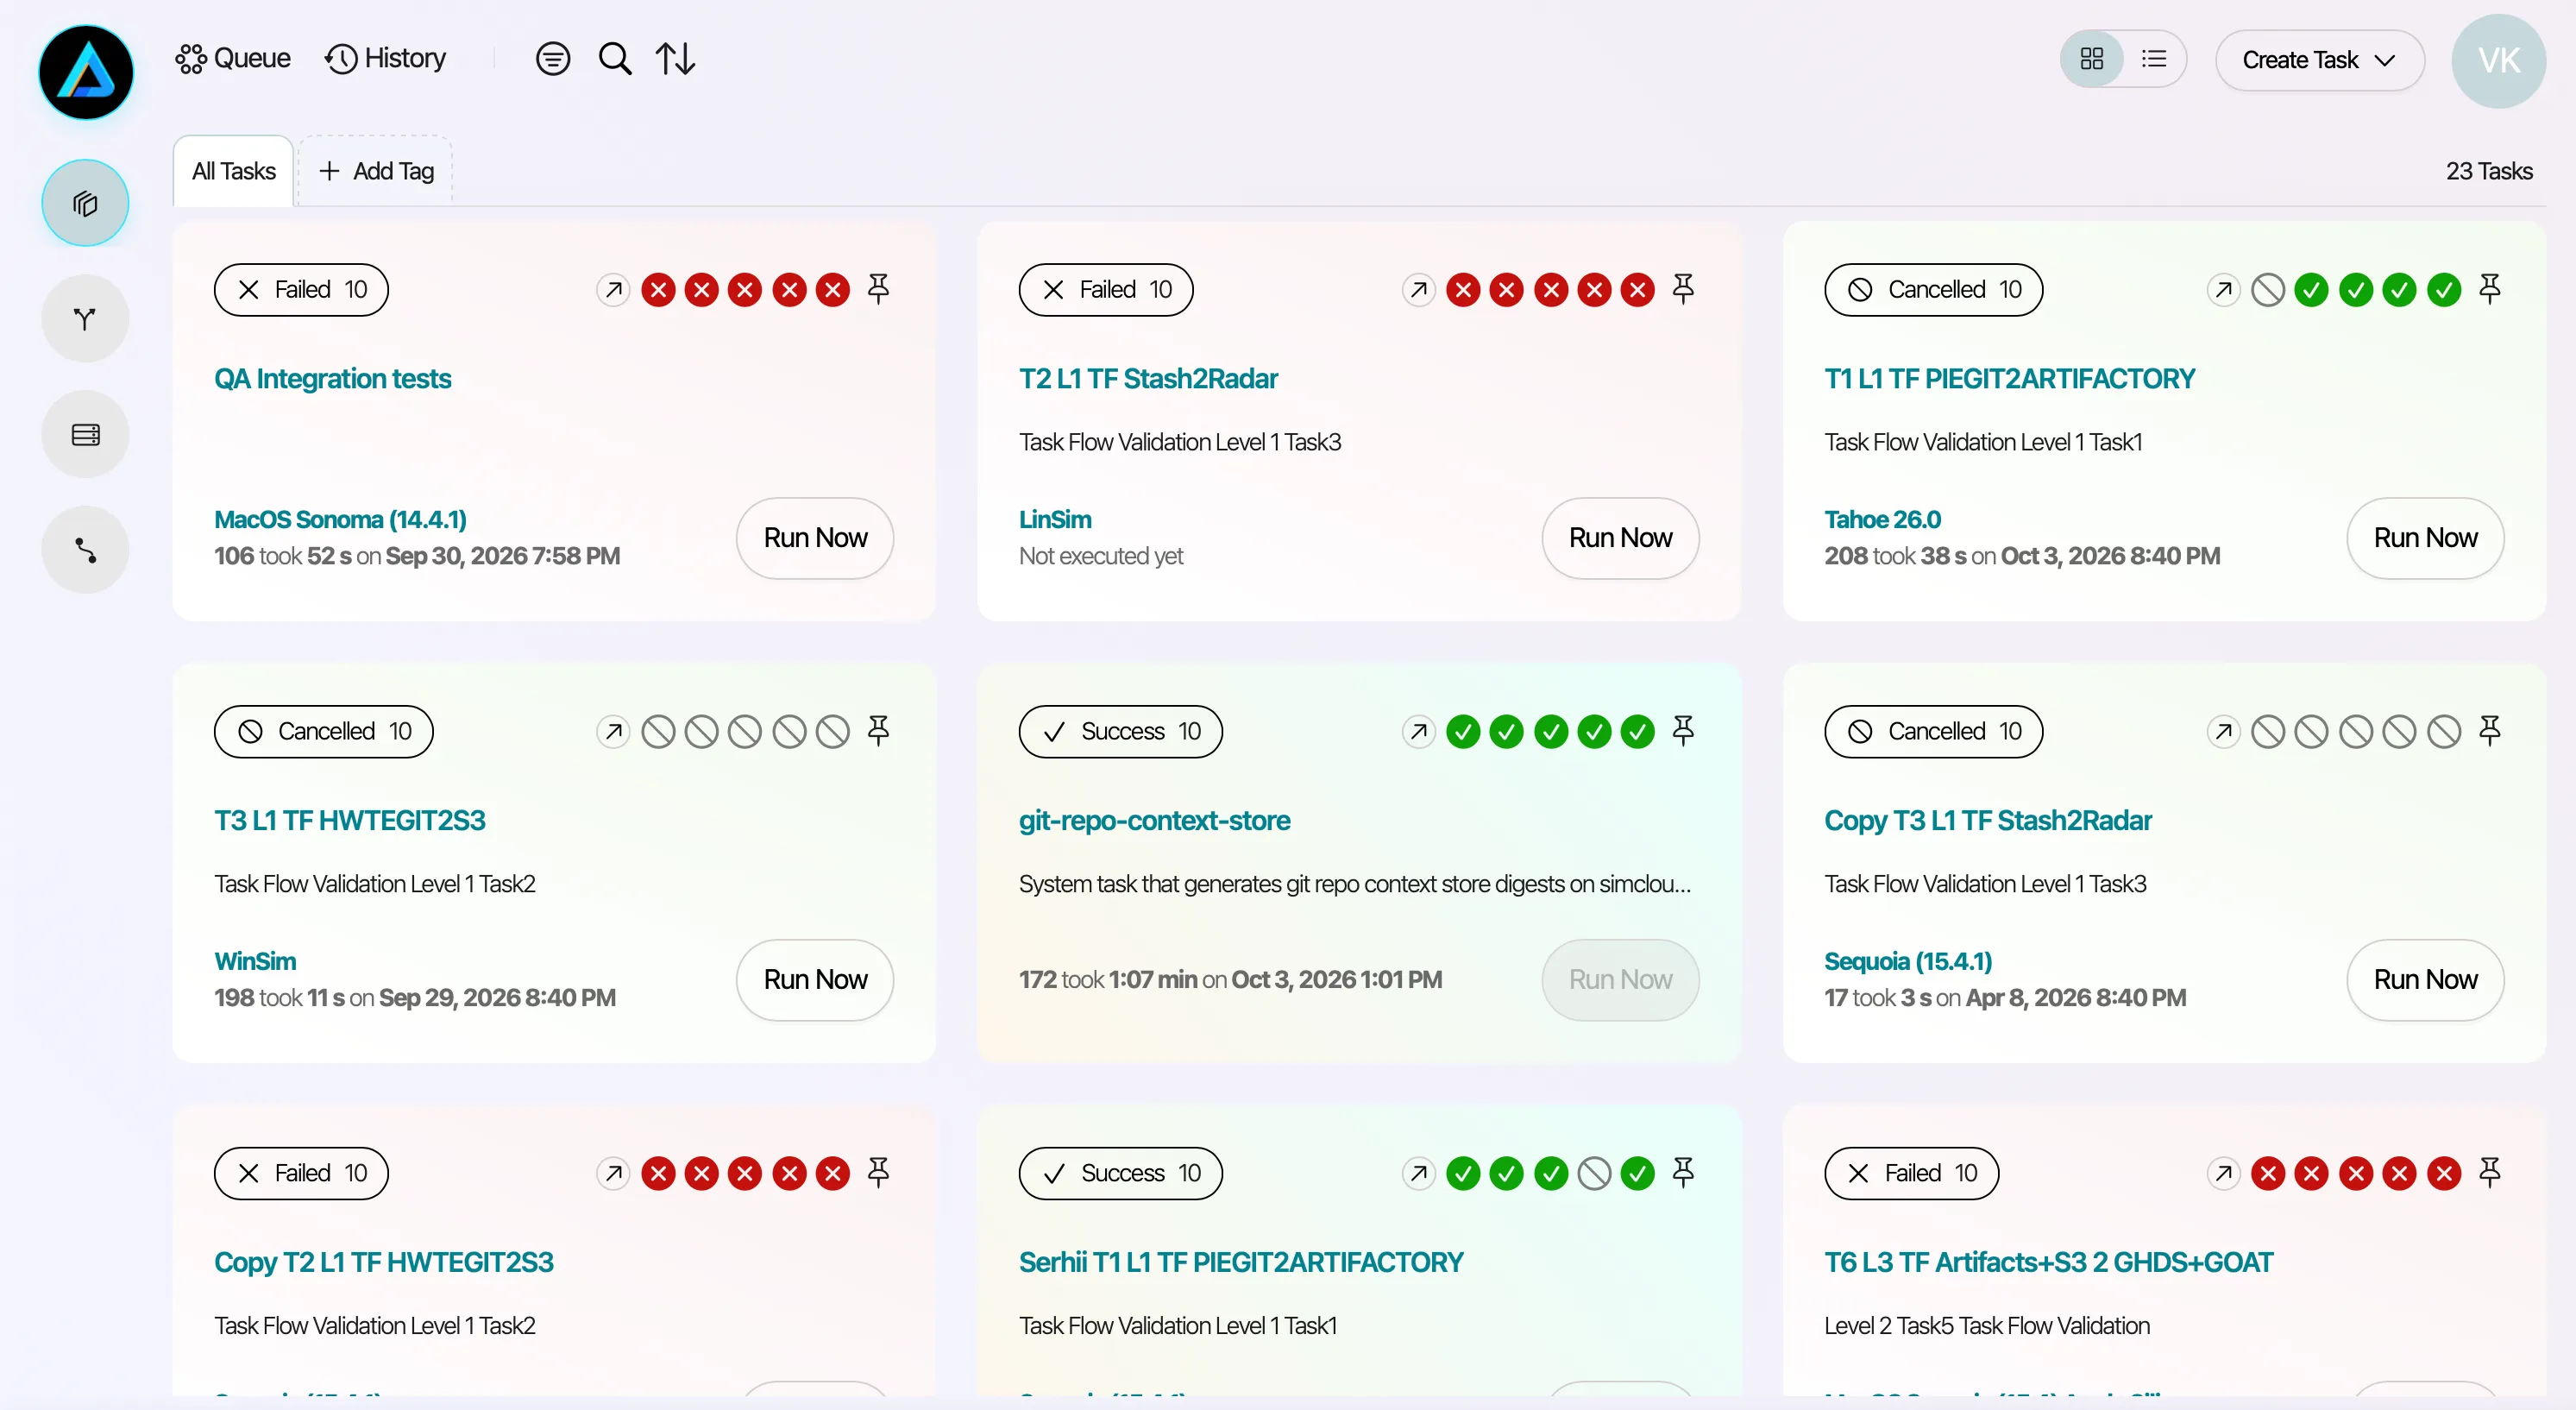Run Now for T3 L1 TF HWTEGIT2S3
Image resolution: width=2576 pixels, height=1410 pixels.
point(815,980)
